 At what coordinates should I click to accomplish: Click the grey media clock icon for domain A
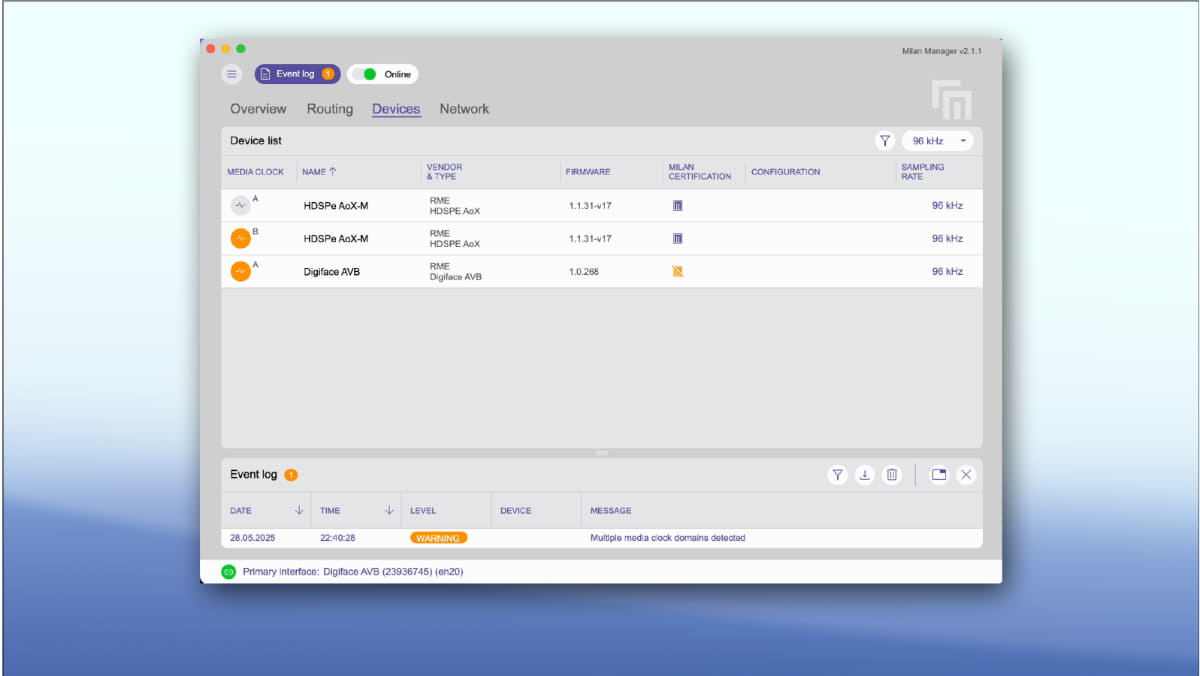click(241, 206)
